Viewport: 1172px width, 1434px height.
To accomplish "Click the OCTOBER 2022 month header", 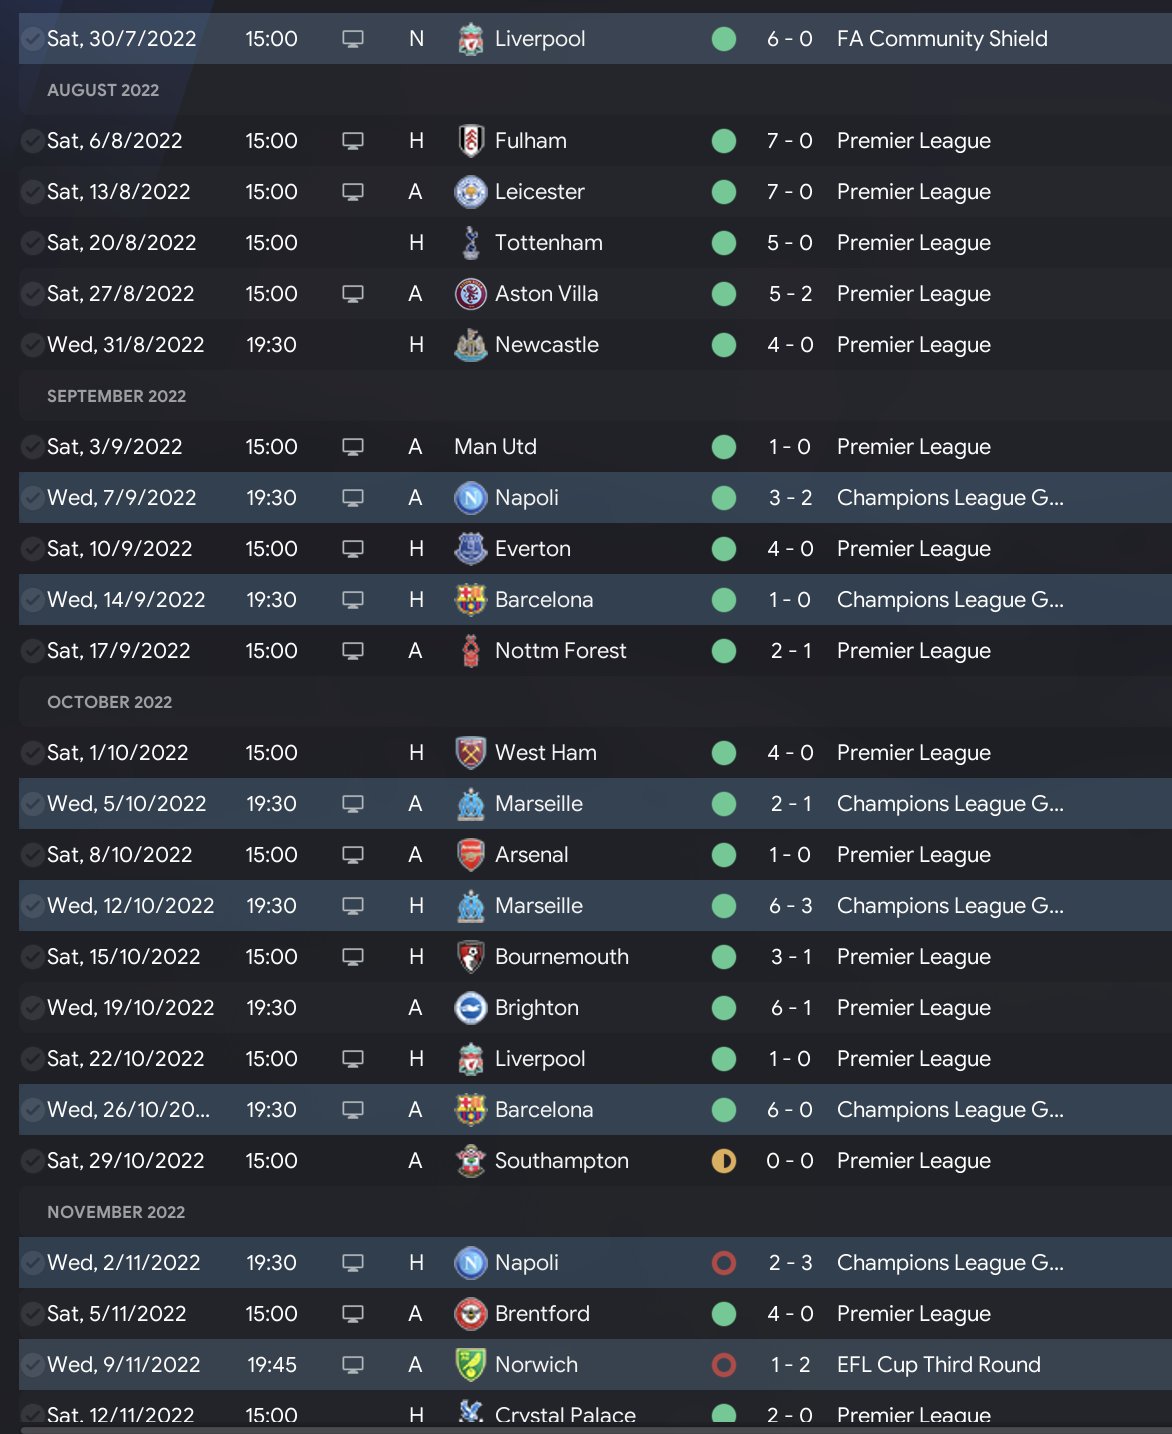I will [x=110, y=702].
